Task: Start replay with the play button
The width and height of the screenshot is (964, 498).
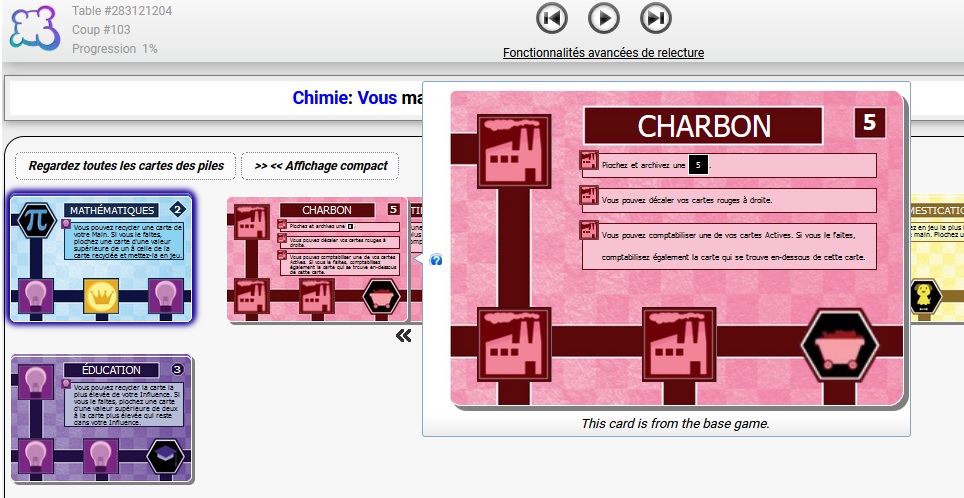Action: click(x=604, y=18)
